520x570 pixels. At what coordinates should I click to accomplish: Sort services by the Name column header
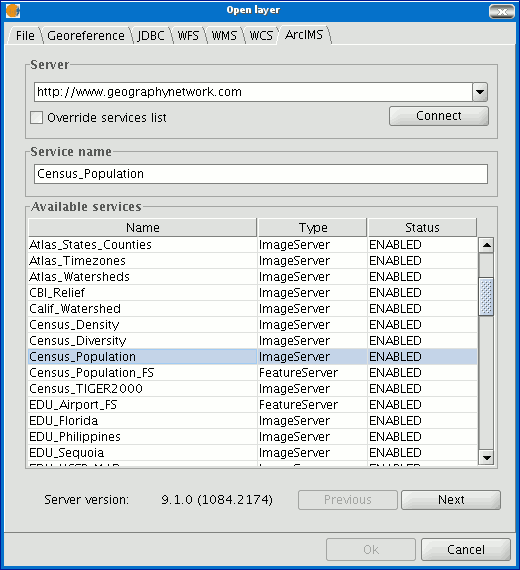tap(143, 228)
